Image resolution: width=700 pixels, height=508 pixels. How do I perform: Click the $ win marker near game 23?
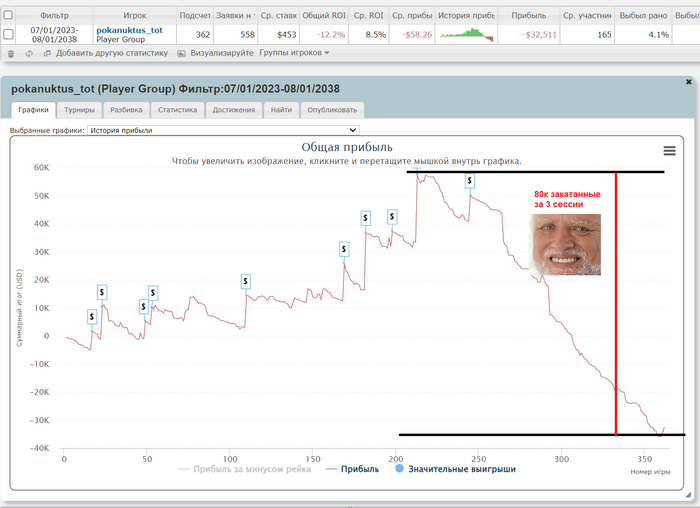click(102, 292)
